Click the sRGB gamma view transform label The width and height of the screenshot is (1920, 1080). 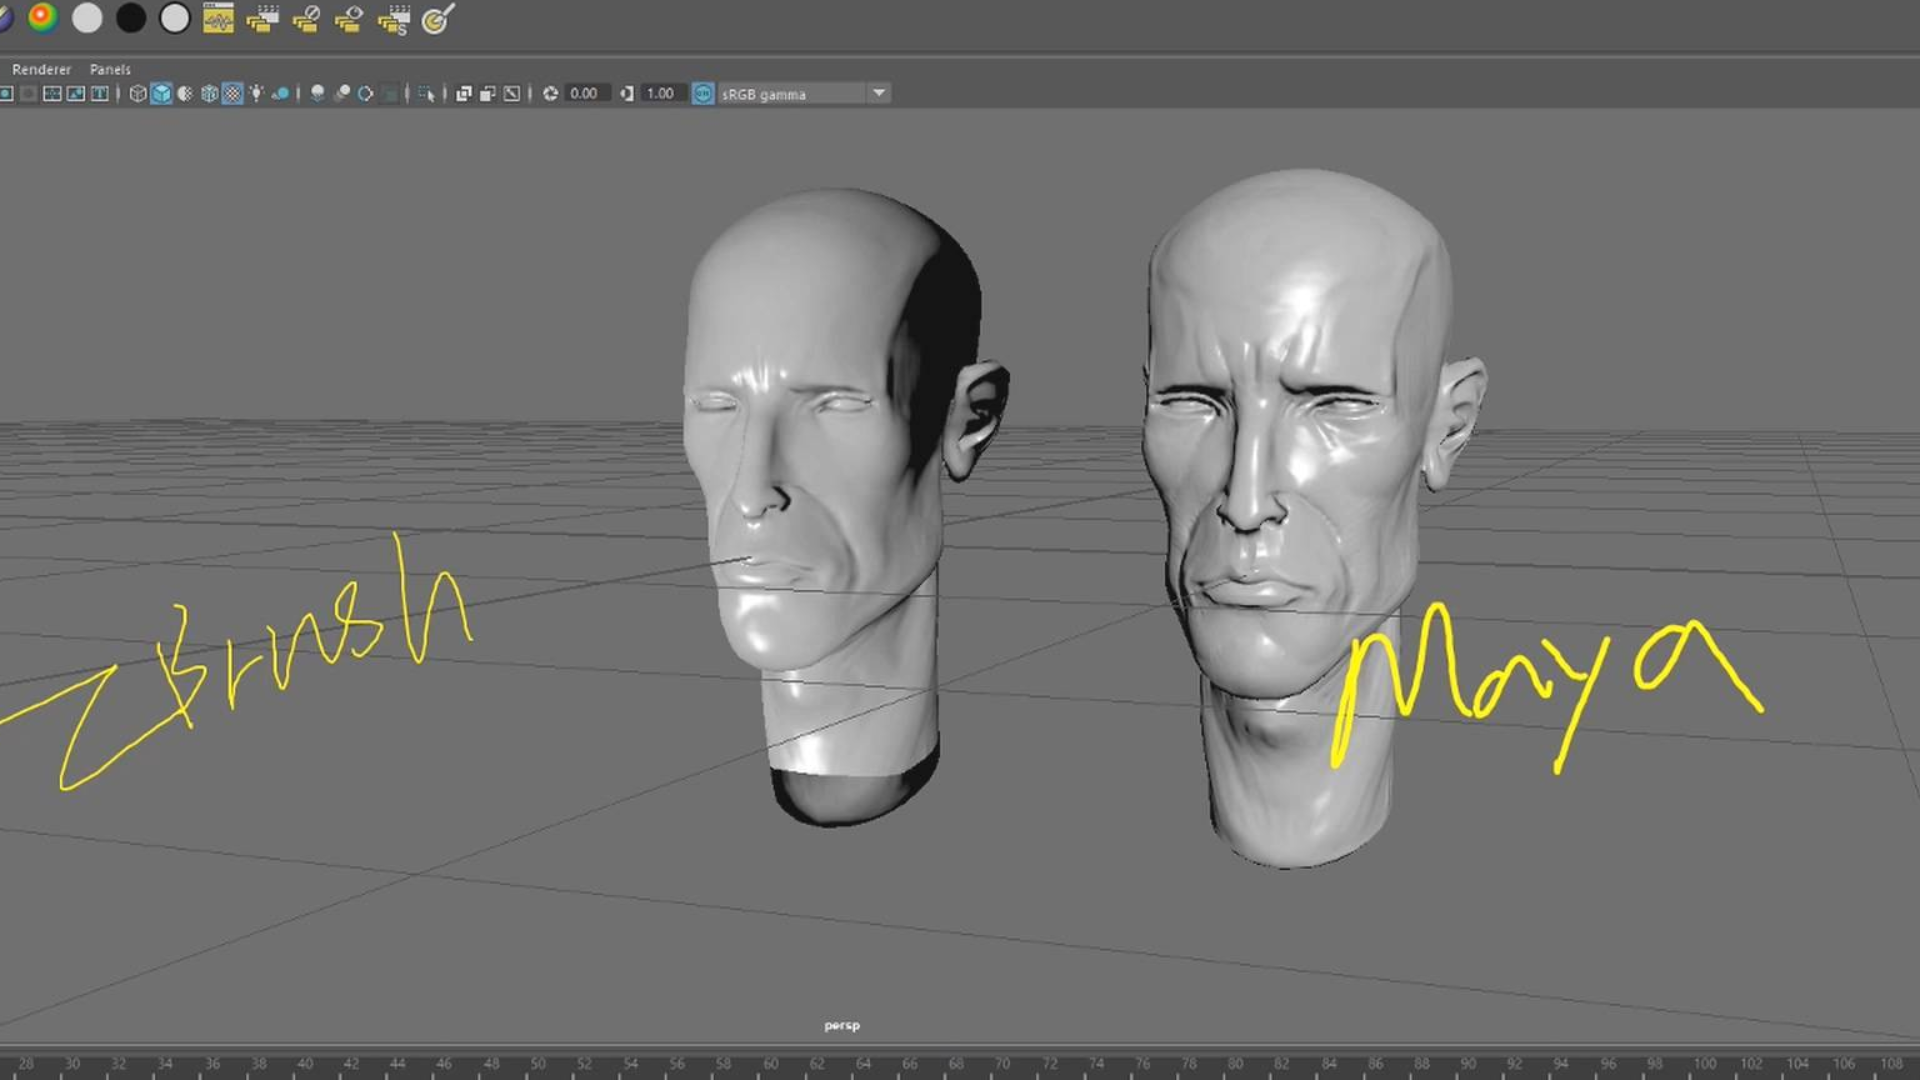pos(764,94)
